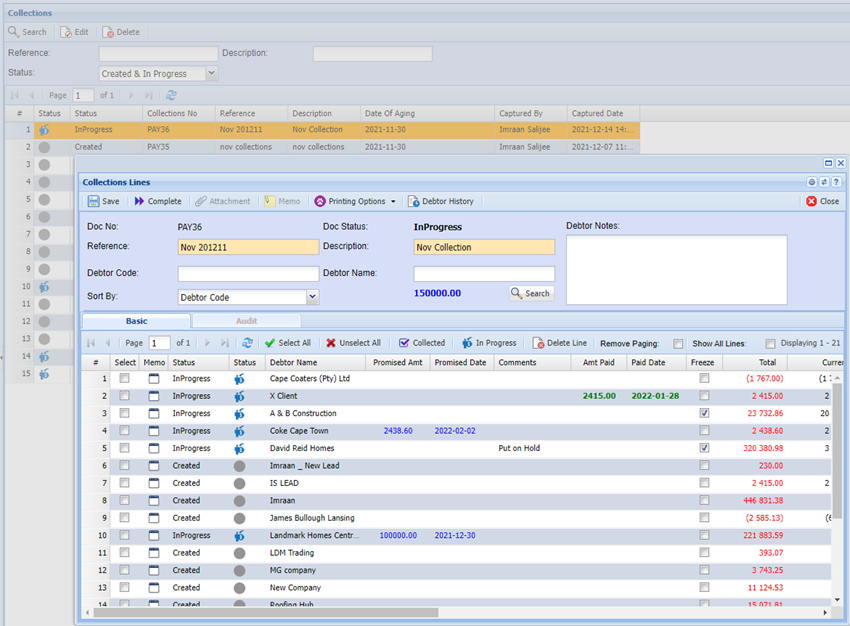850x626 pixels.
Task: Tick select checkbox for X Client row
Action: coord(124,396)
